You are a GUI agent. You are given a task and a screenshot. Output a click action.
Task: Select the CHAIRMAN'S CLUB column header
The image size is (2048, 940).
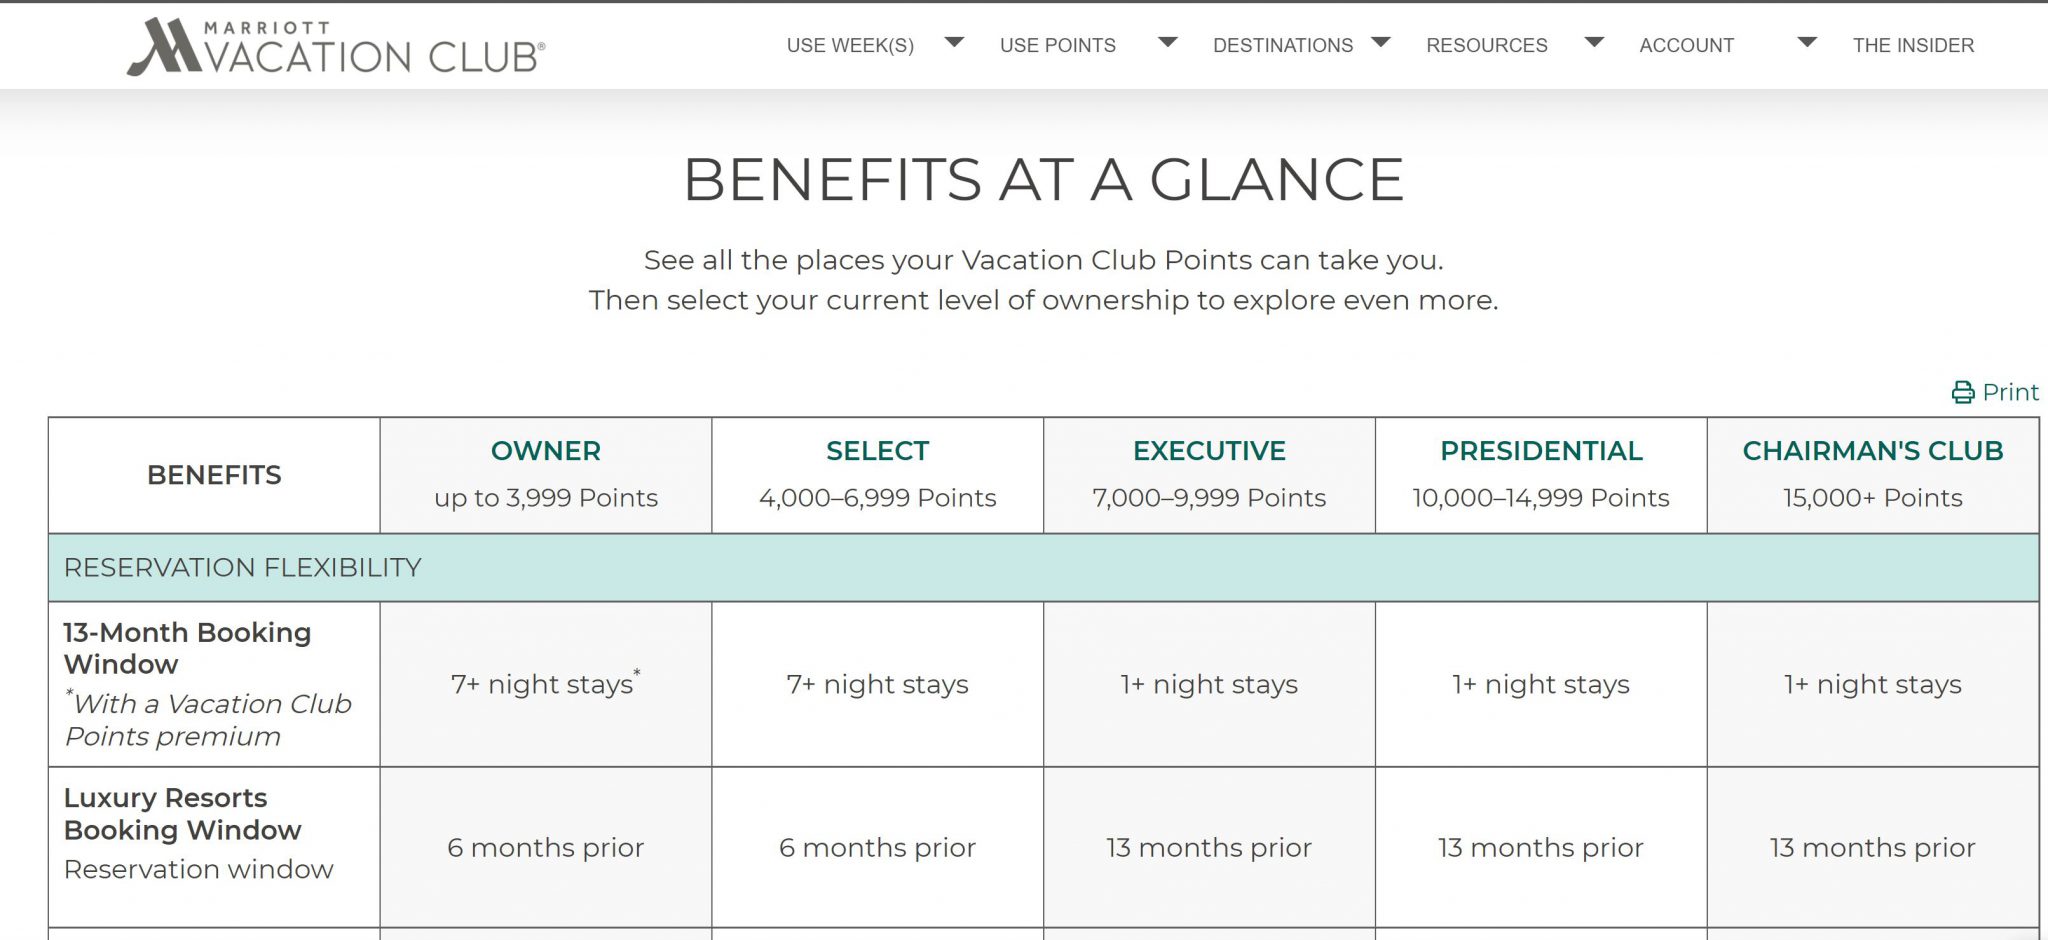[1872, 451]
